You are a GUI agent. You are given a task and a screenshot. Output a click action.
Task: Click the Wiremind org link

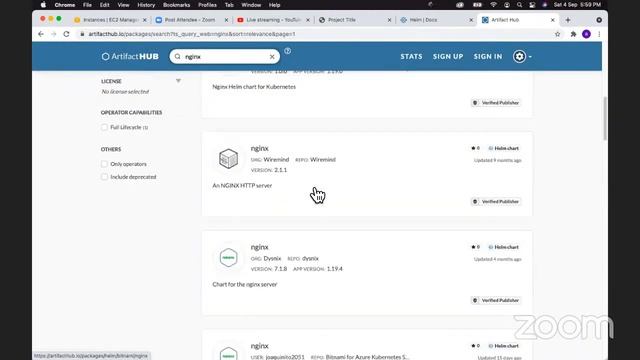pos(276,160)
